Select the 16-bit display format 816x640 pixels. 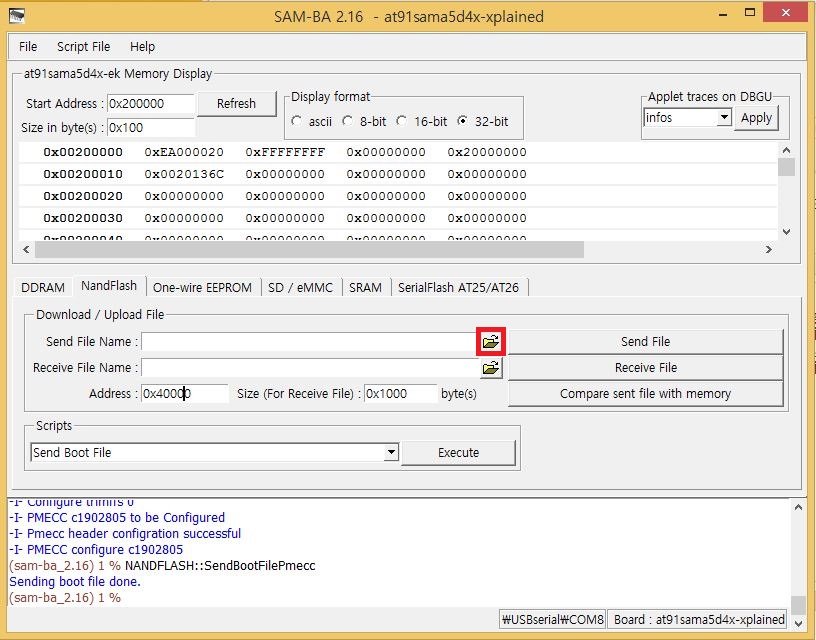[401, 121]
